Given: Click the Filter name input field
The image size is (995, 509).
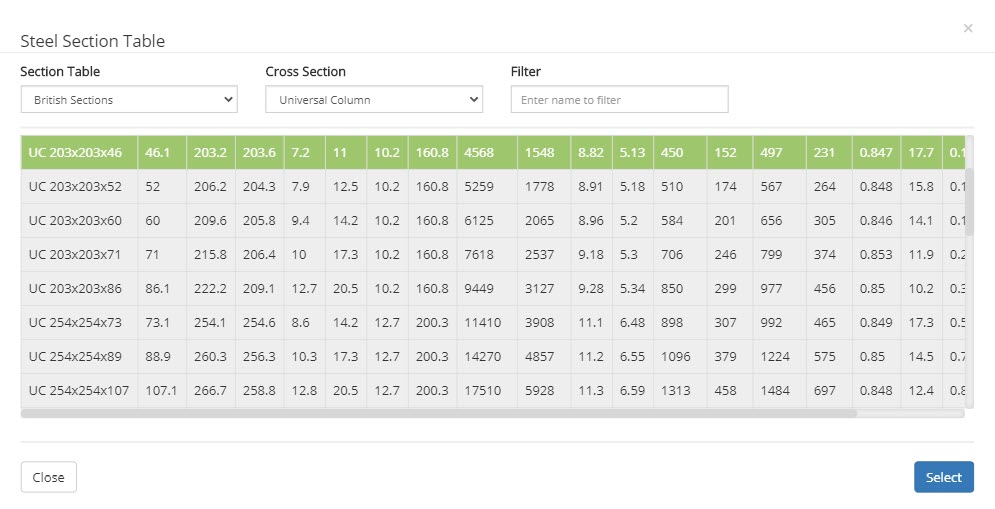Looking at the screenshot, I should [619, 100].
